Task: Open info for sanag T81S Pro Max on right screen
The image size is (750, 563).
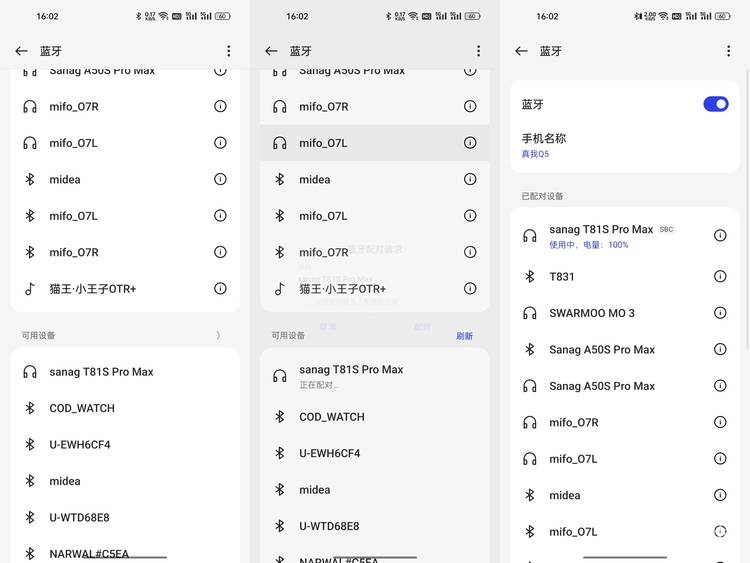Action: point(720,235)
